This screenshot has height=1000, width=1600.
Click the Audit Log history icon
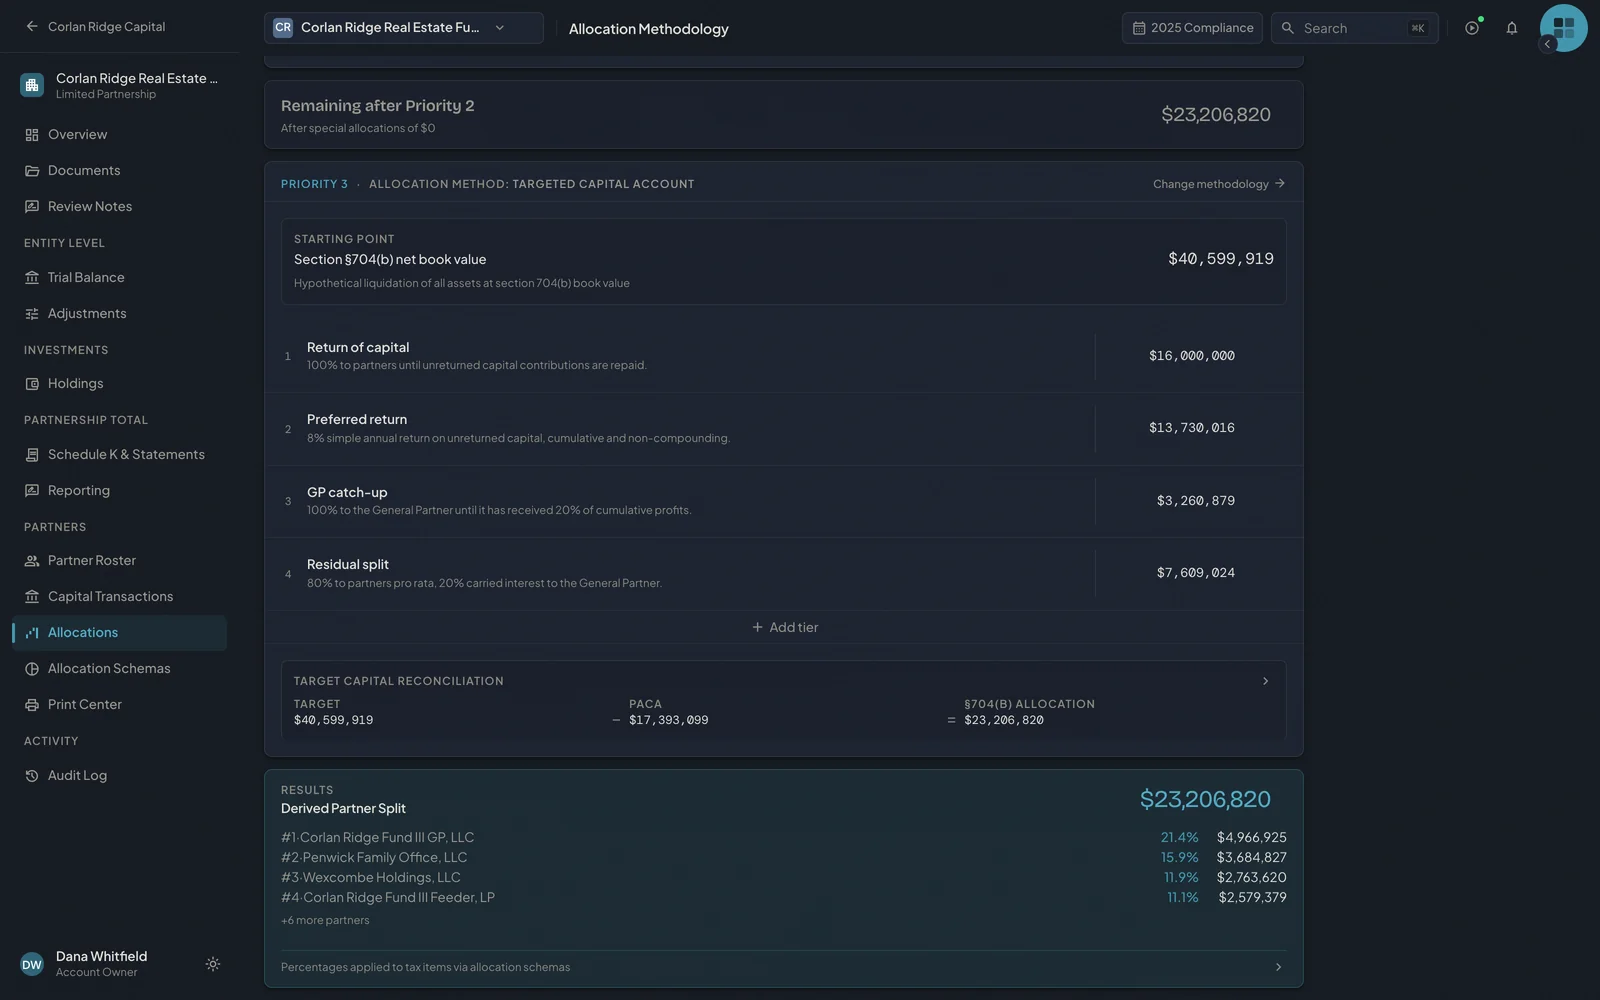pyautogui.click(x=32, y=775)
